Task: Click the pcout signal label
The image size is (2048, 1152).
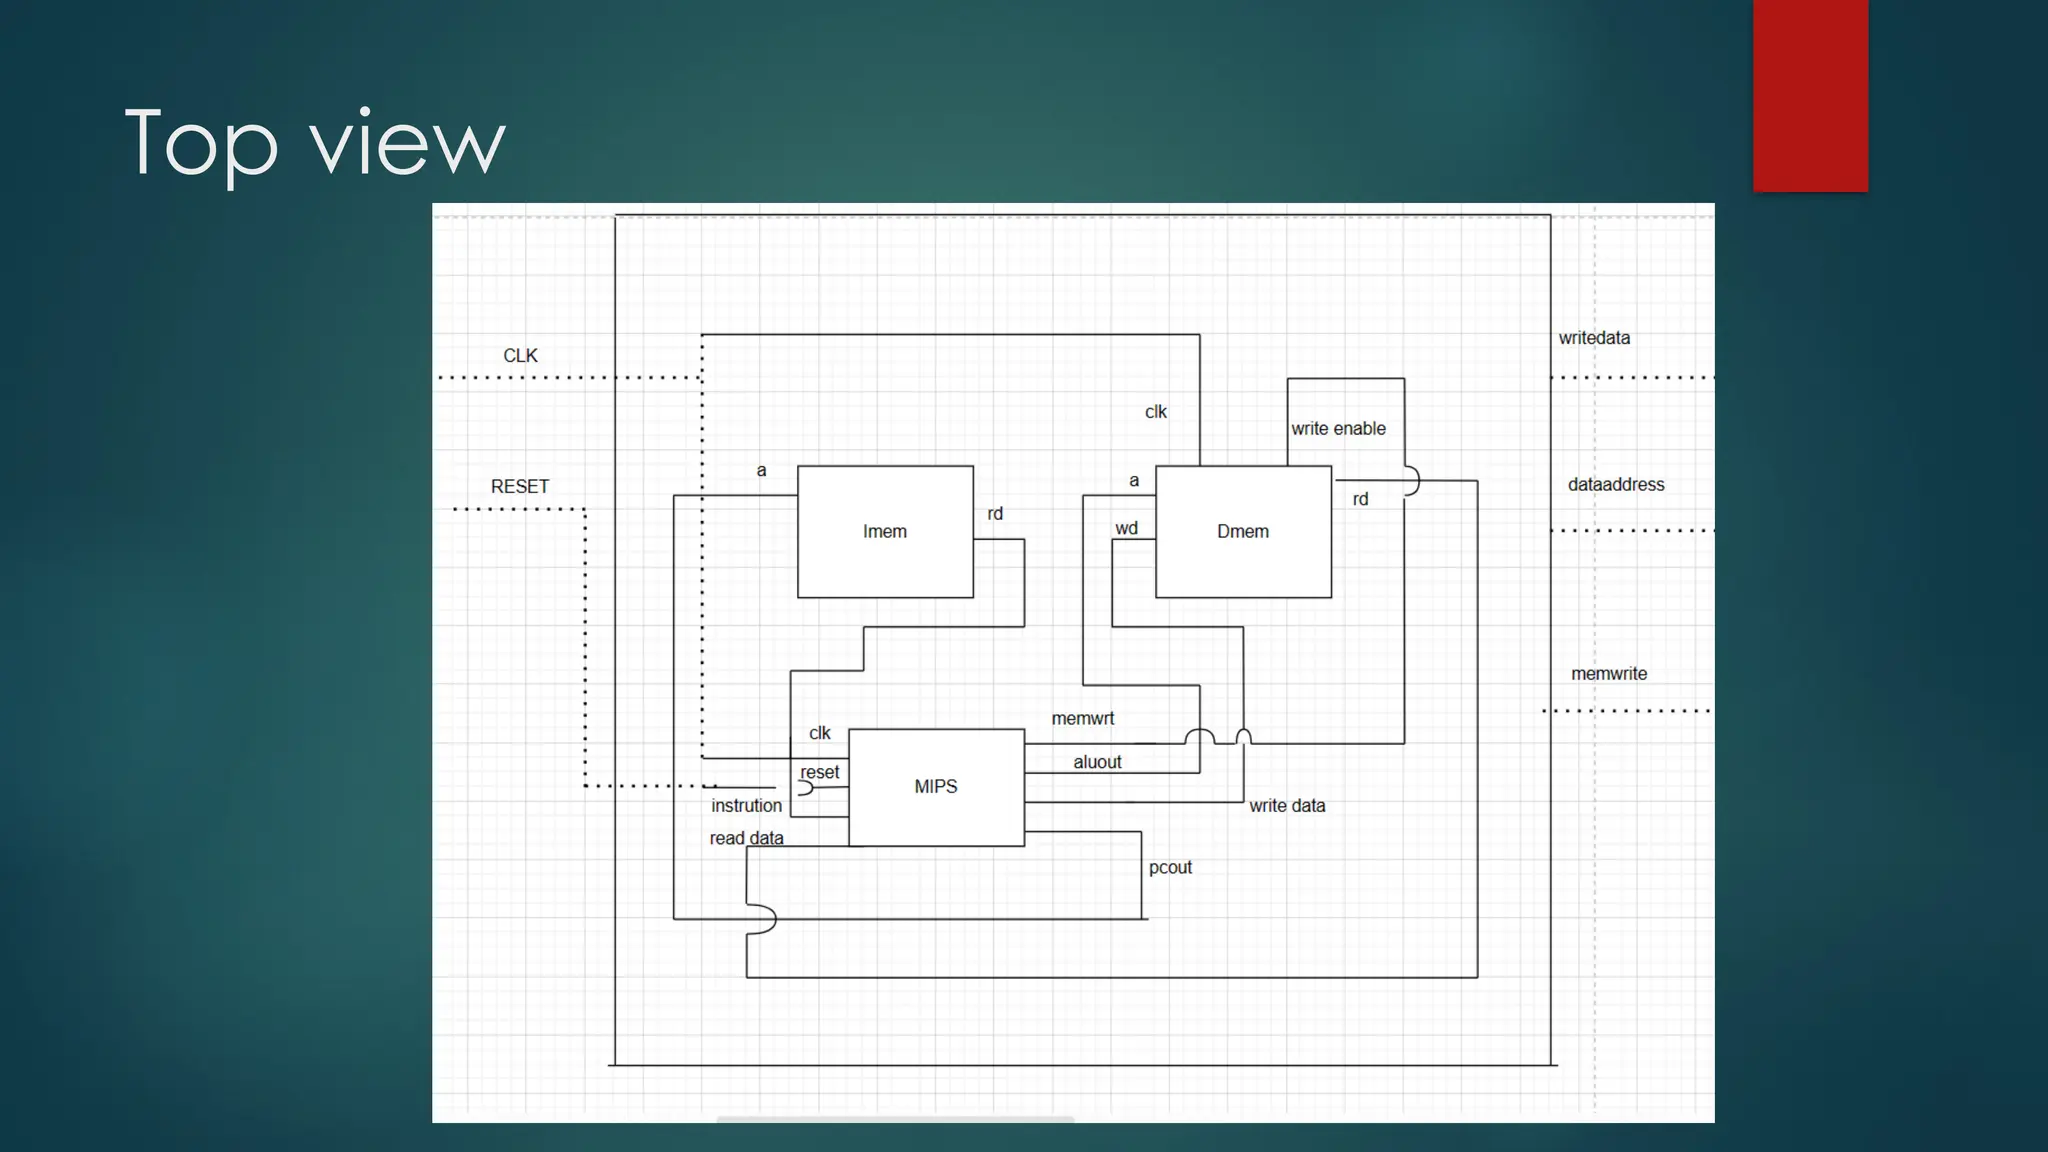Action: pyautogui.click(x=1170, y=868)
